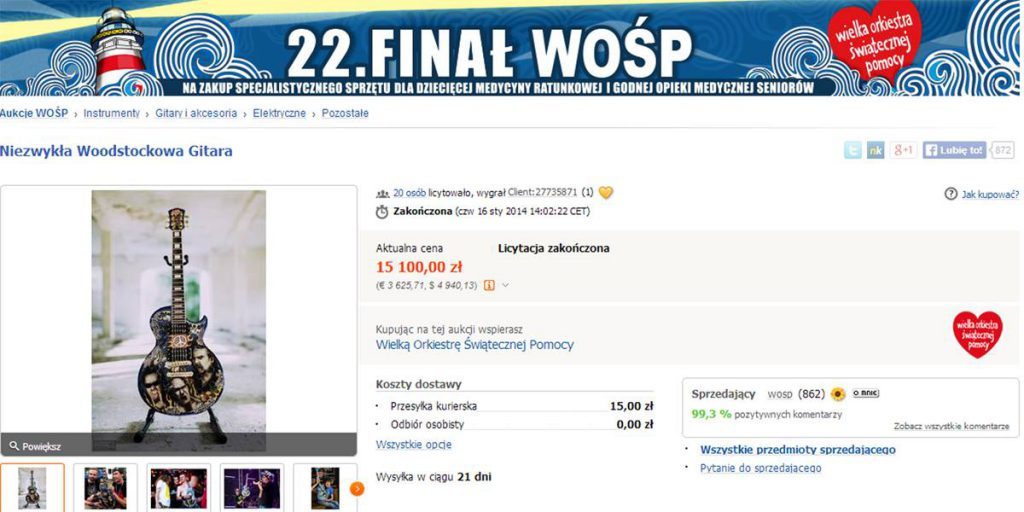Open the Elektryczne breadcrumb category

279,114
